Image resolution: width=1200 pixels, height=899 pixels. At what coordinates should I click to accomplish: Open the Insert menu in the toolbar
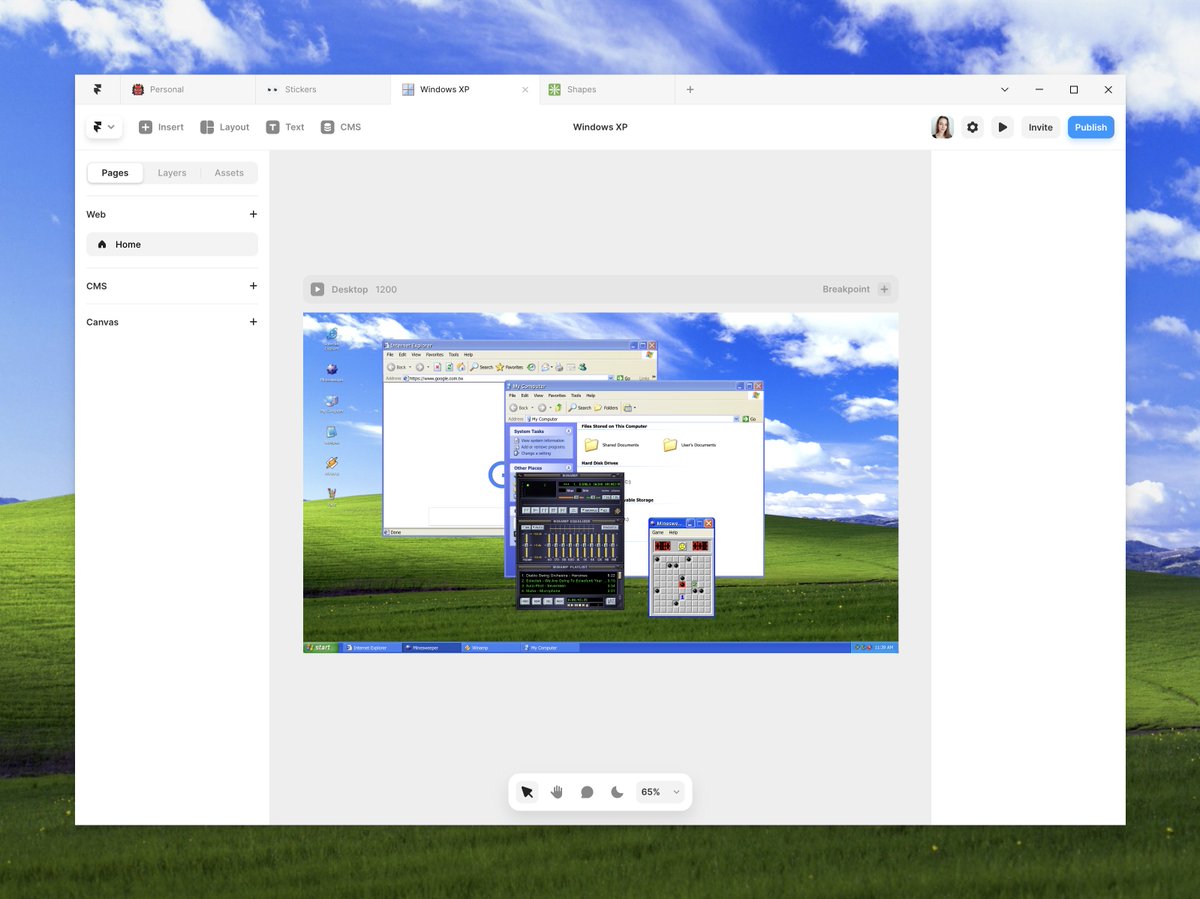[161, 127]
